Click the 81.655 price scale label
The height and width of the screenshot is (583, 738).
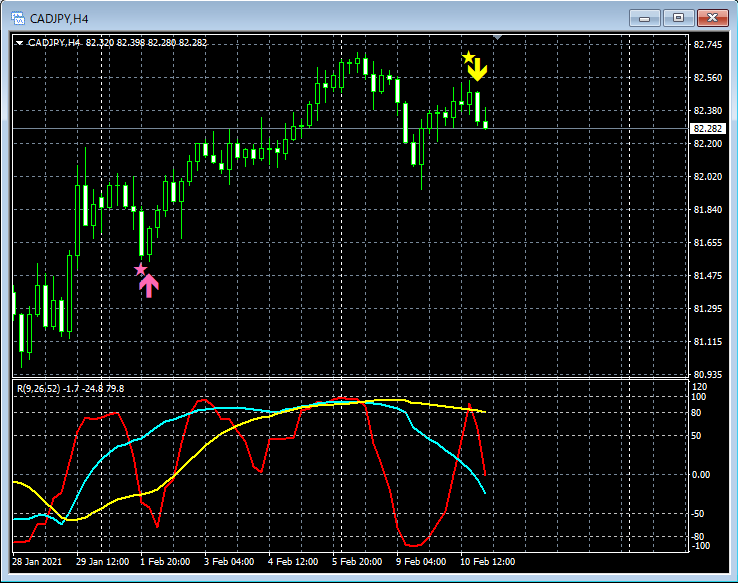pyautogui.click(x=707, y=243)
